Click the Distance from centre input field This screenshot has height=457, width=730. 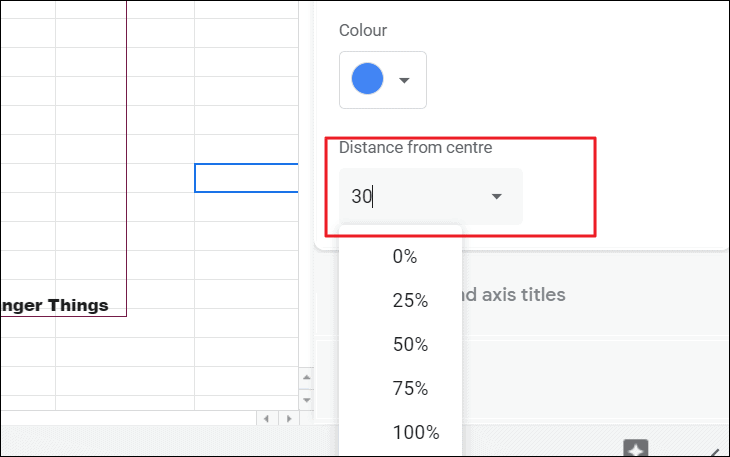click(431, 196)
